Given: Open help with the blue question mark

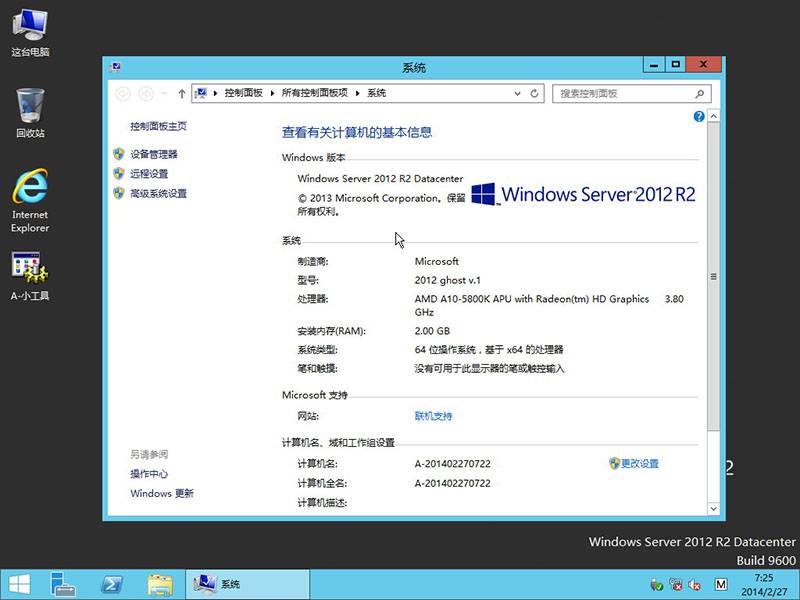Looking at the screenshot, I should (x=699, y=116).
